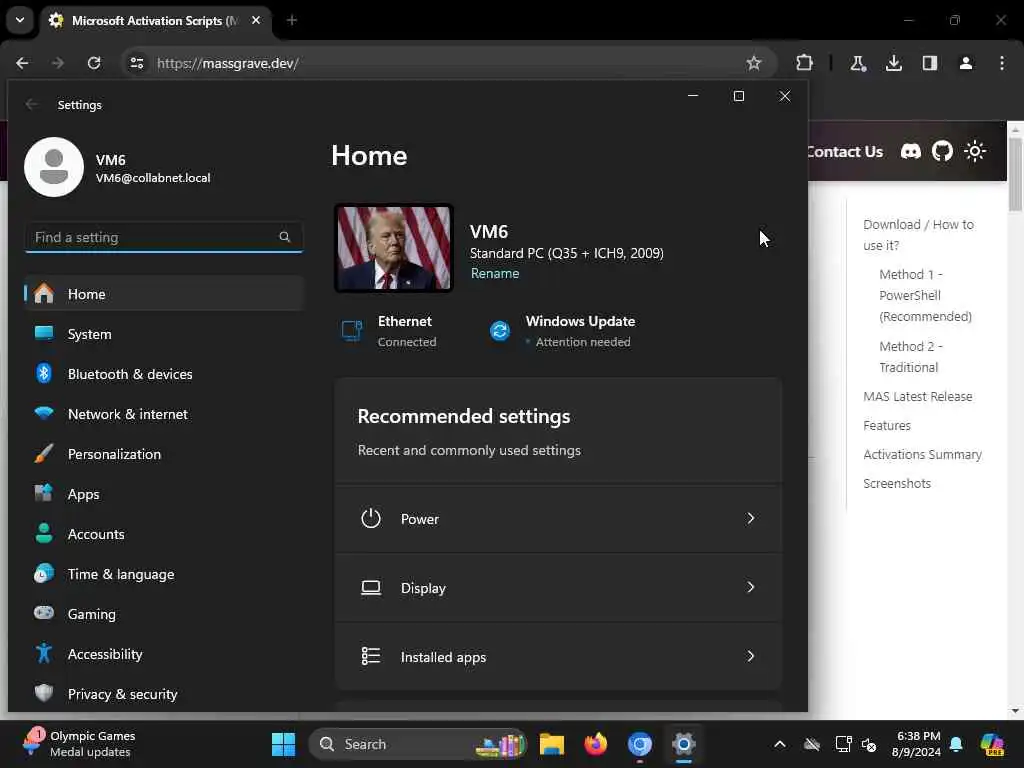This screenshot has width=1024, height=768.
Task: Open Windows Update attention needed status
Action: point(562,331)
